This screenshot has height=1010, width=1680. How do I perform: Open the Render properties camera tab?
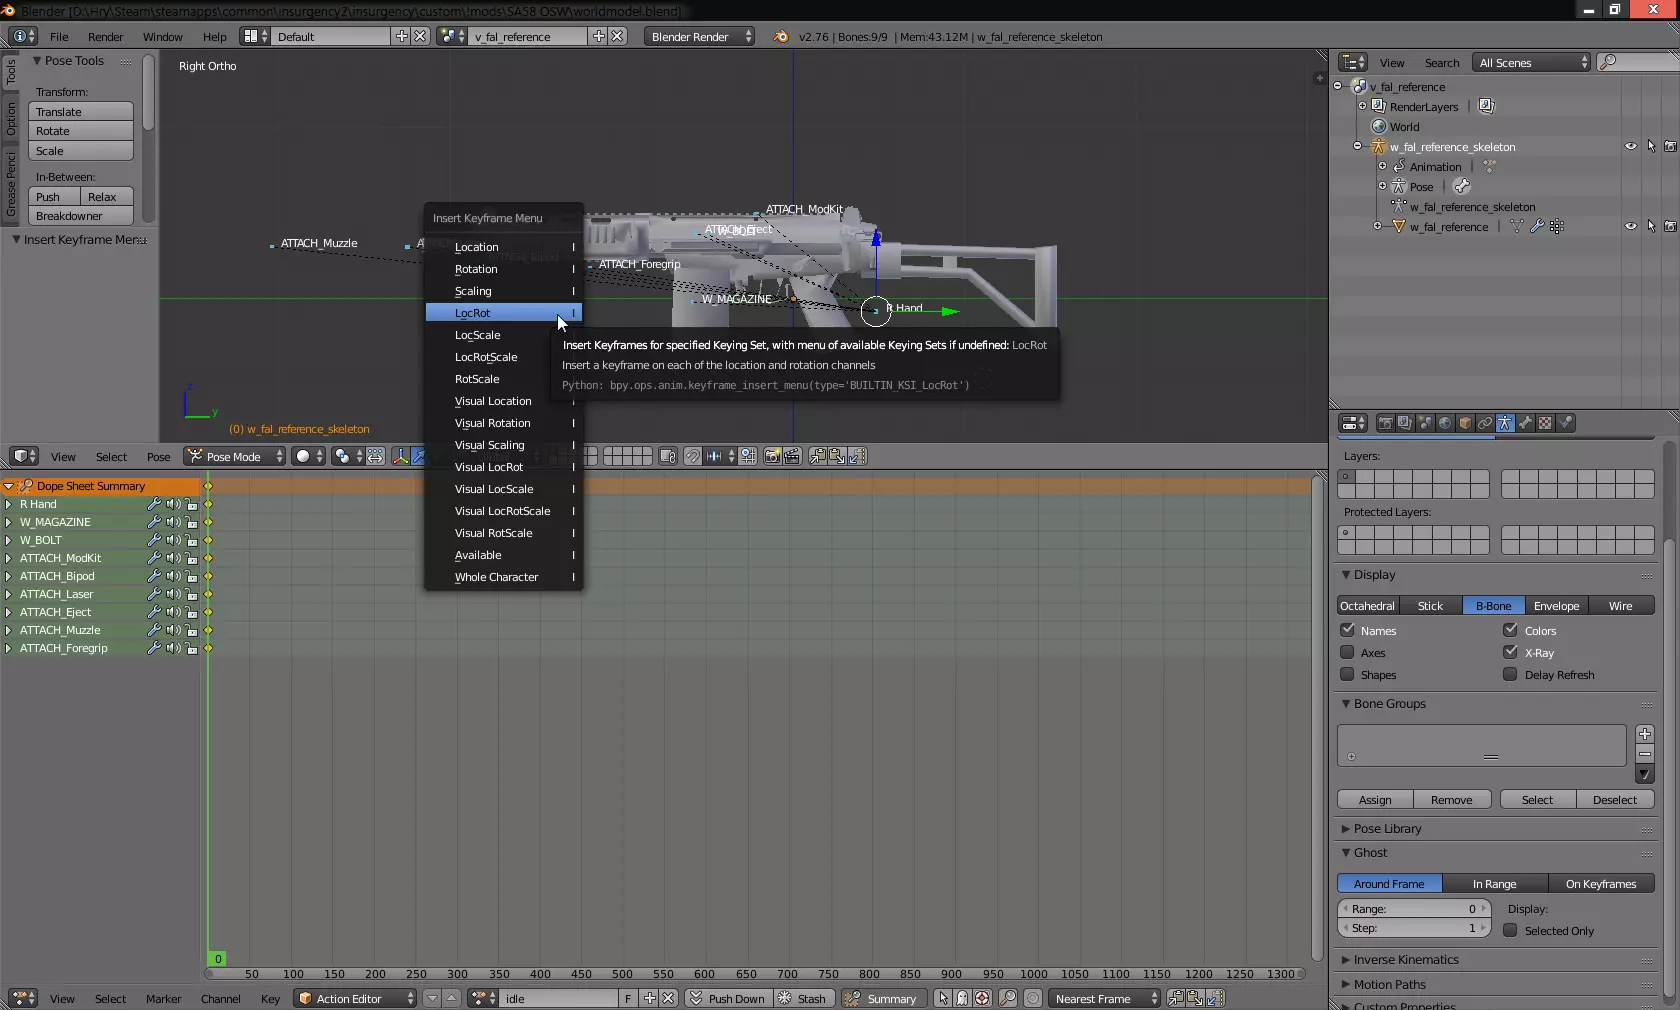coord(1385,423)
